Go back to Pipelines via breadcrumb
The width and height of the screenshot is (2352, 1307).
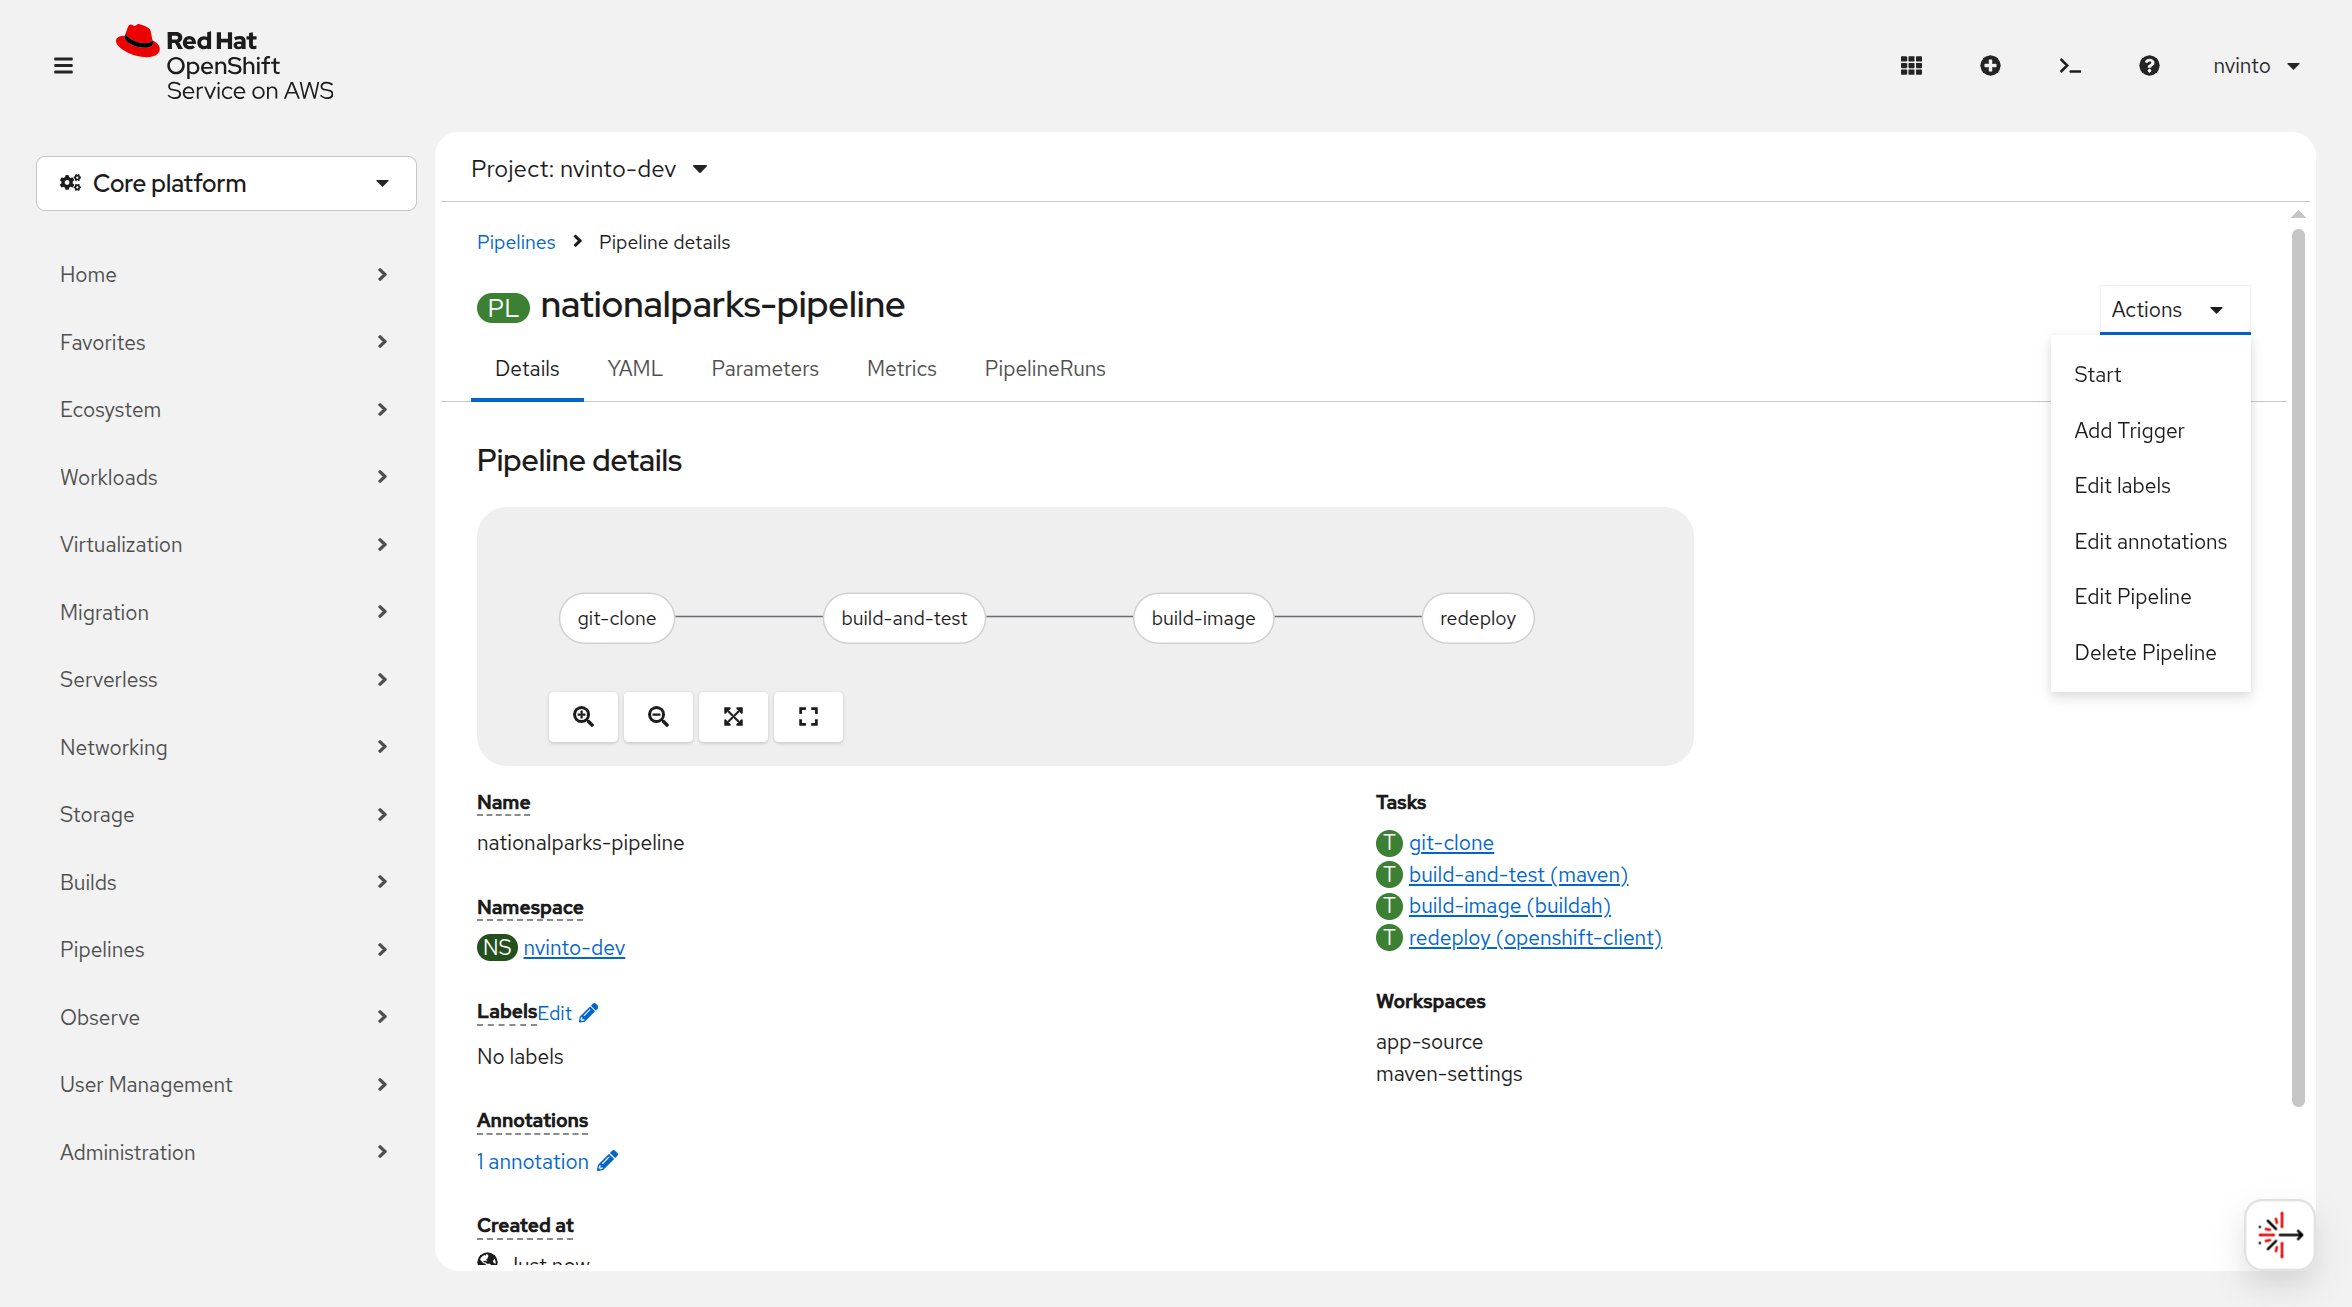(x=516, y=242)
